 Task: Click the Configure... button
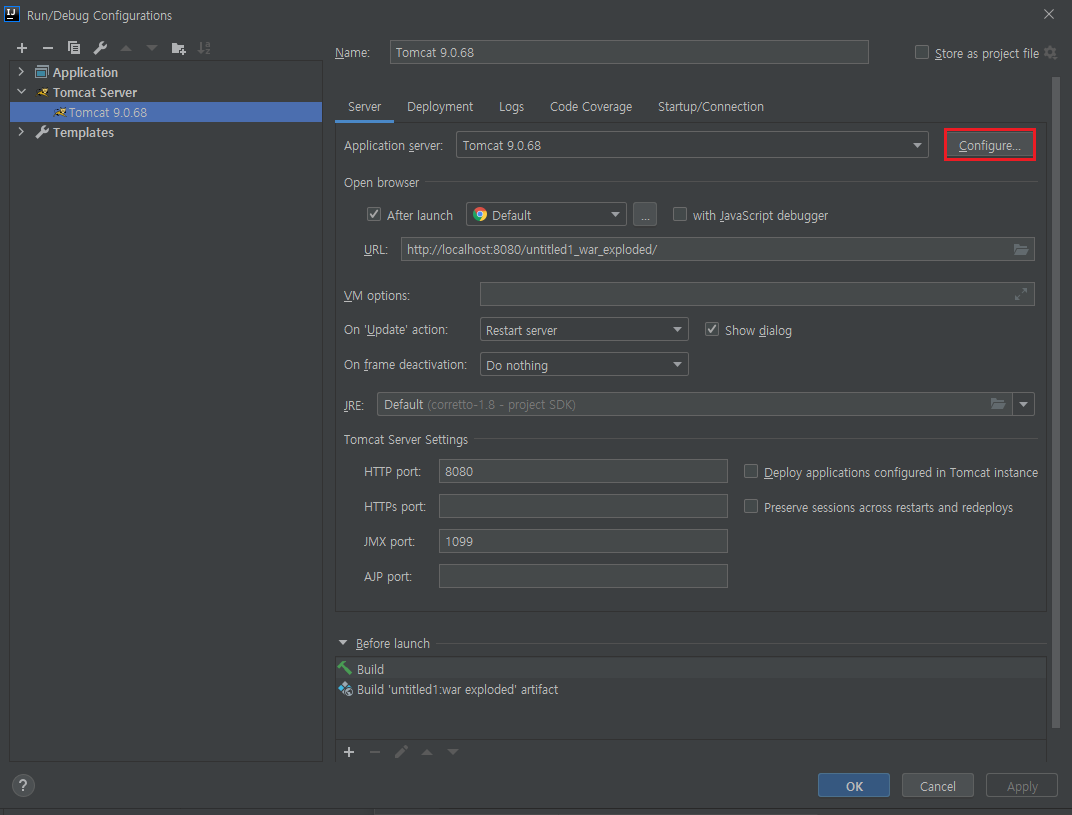click(989, 145)
